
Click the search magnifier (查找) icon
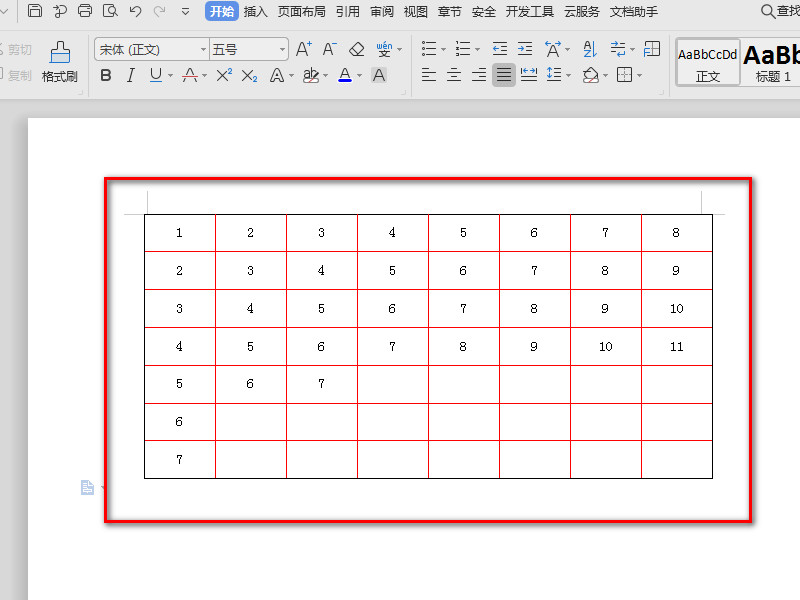point(767,11)
